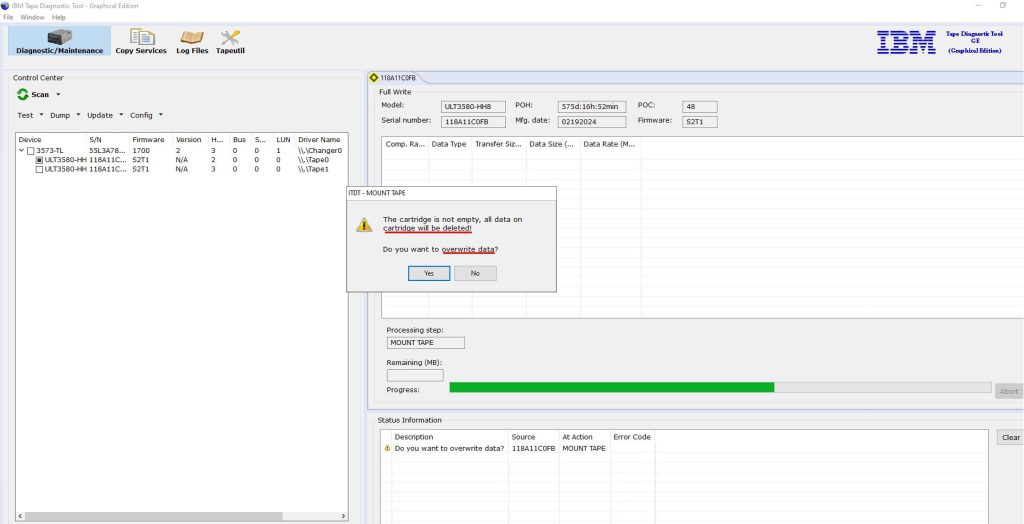Viewport: 1024px width, 524px height.
Task: Collapse the 3573-TL tree node
Action: [22, 151]
